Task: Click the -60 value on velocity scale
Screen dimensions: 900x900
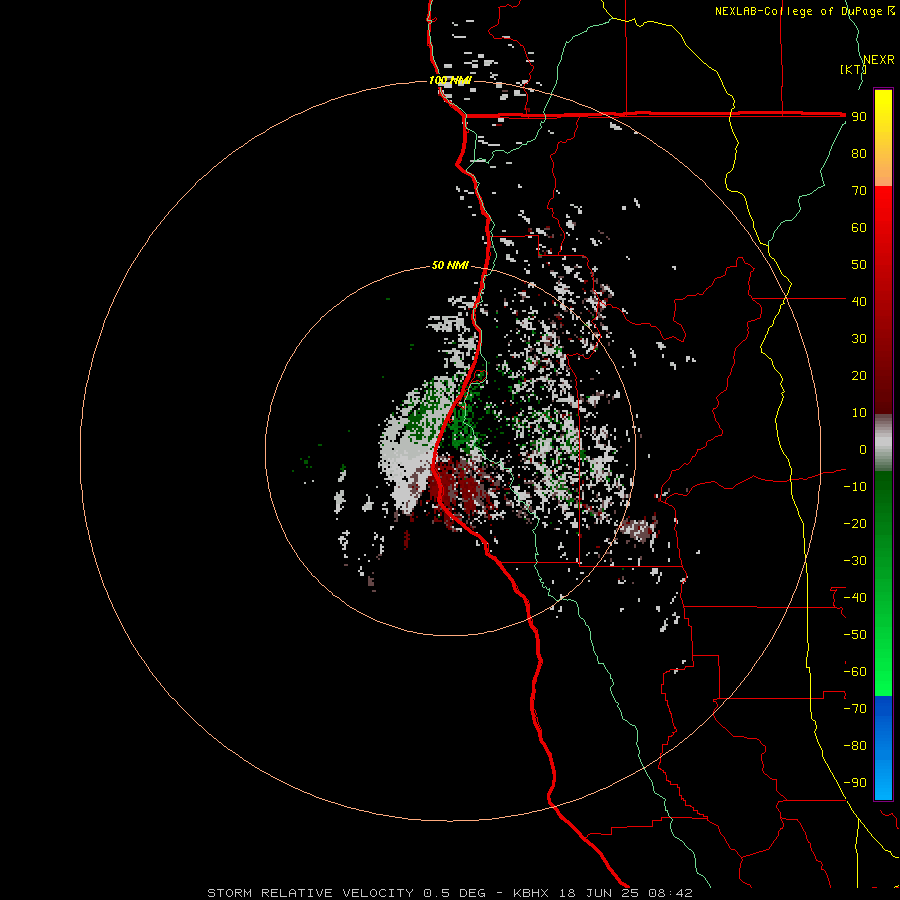Action: (x=855, y=672)
